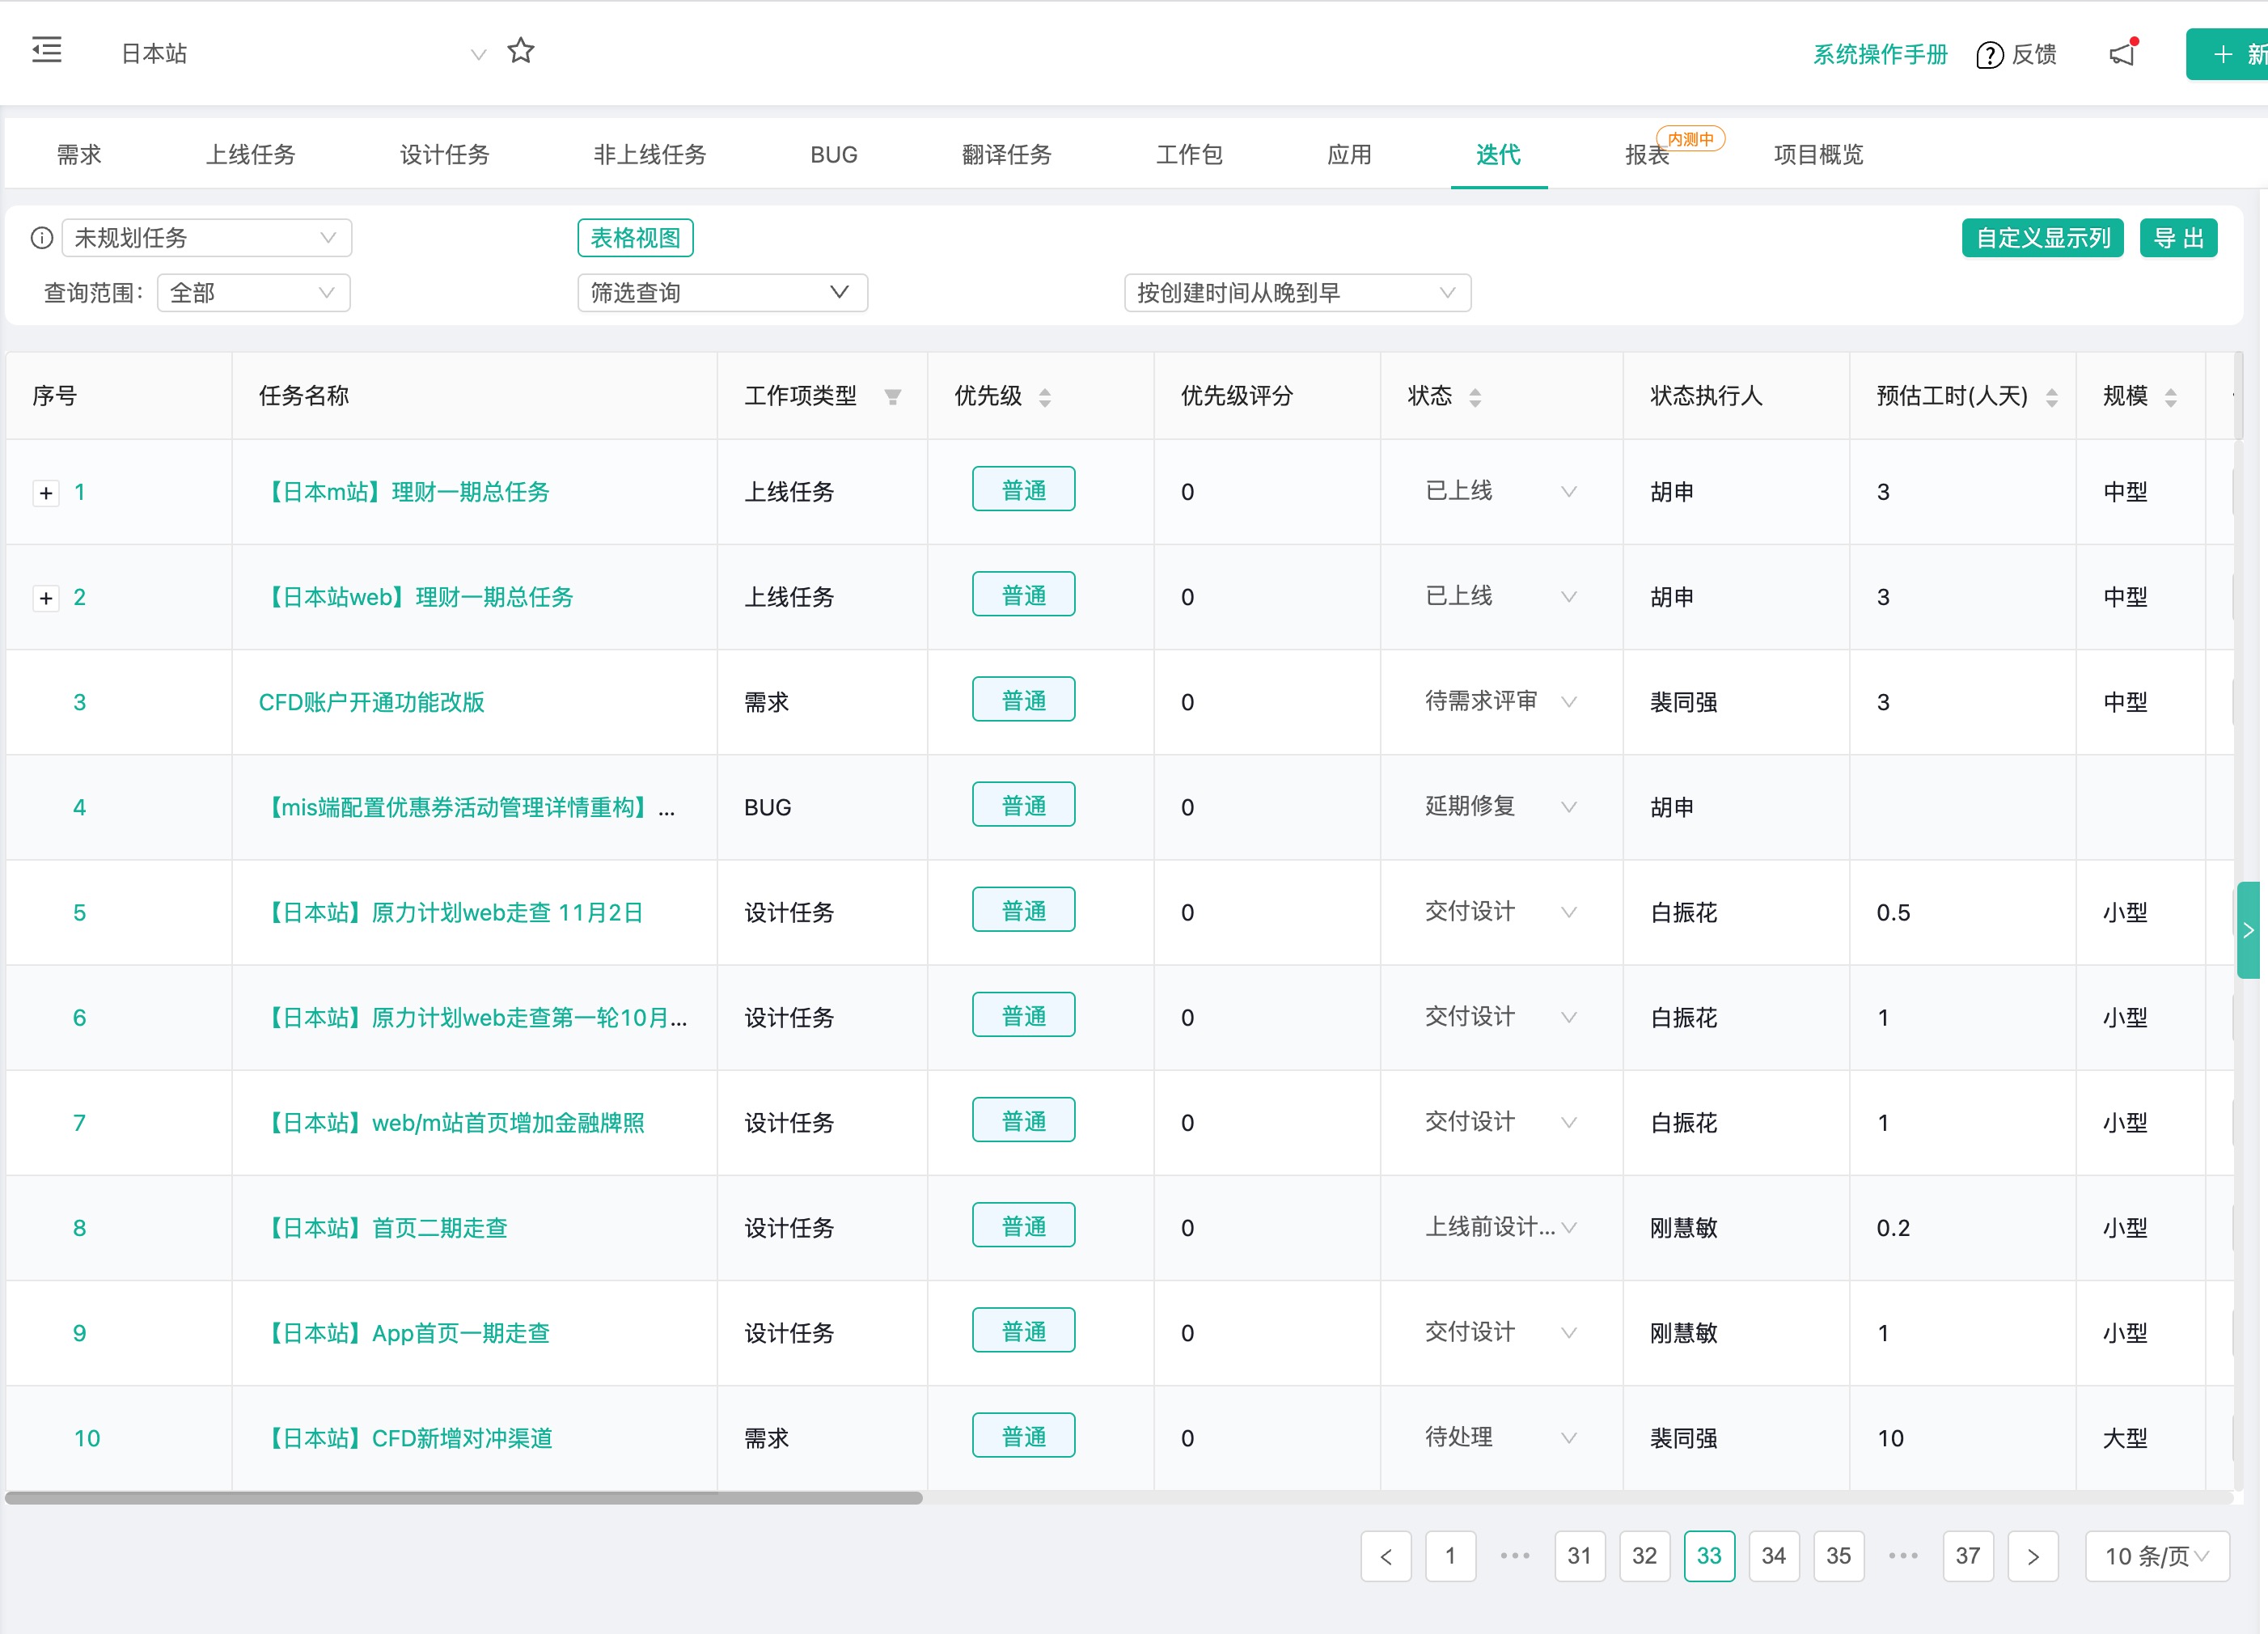Open task 【日本站】首页二期走查
The width and height of the screenshot is (2268, 1634).
point(383,1227)
